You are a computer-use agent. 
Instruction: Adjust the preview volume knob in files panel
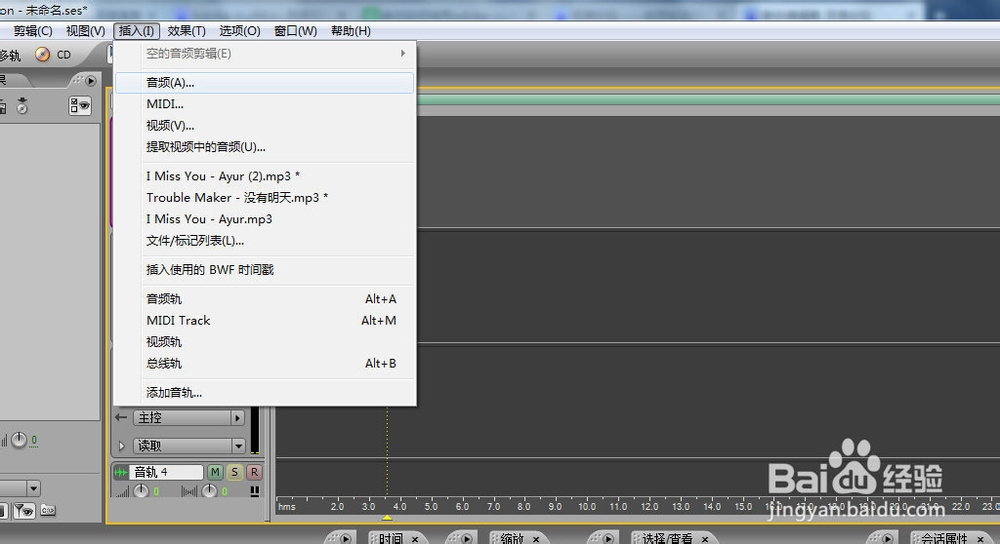(x=19, y=440)
